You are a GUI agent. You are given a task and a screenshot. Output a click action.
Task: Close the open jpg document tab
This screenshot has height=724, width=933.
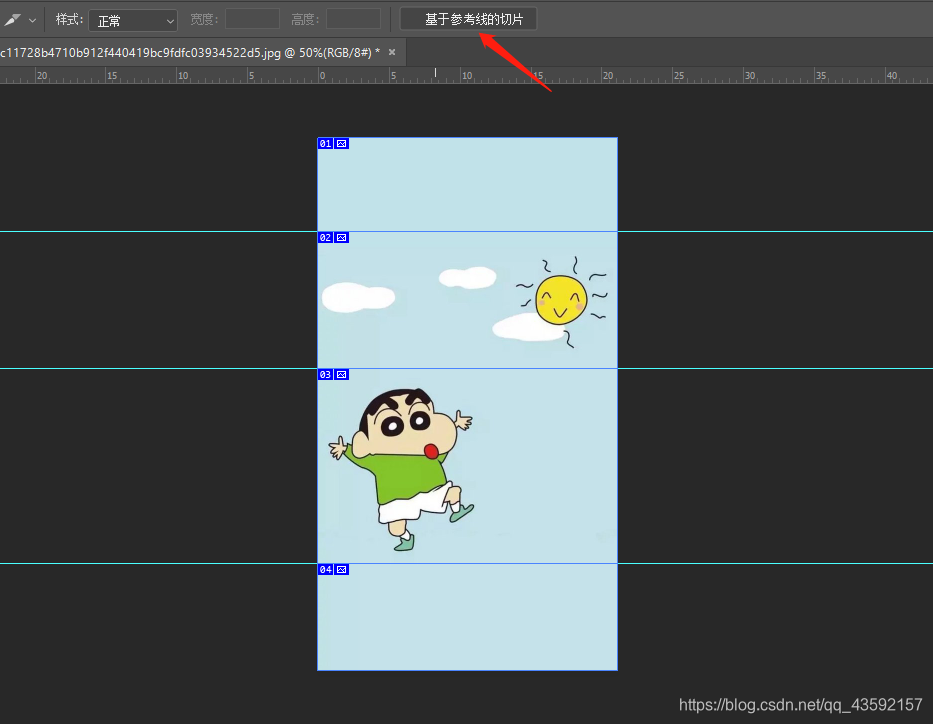392,52
